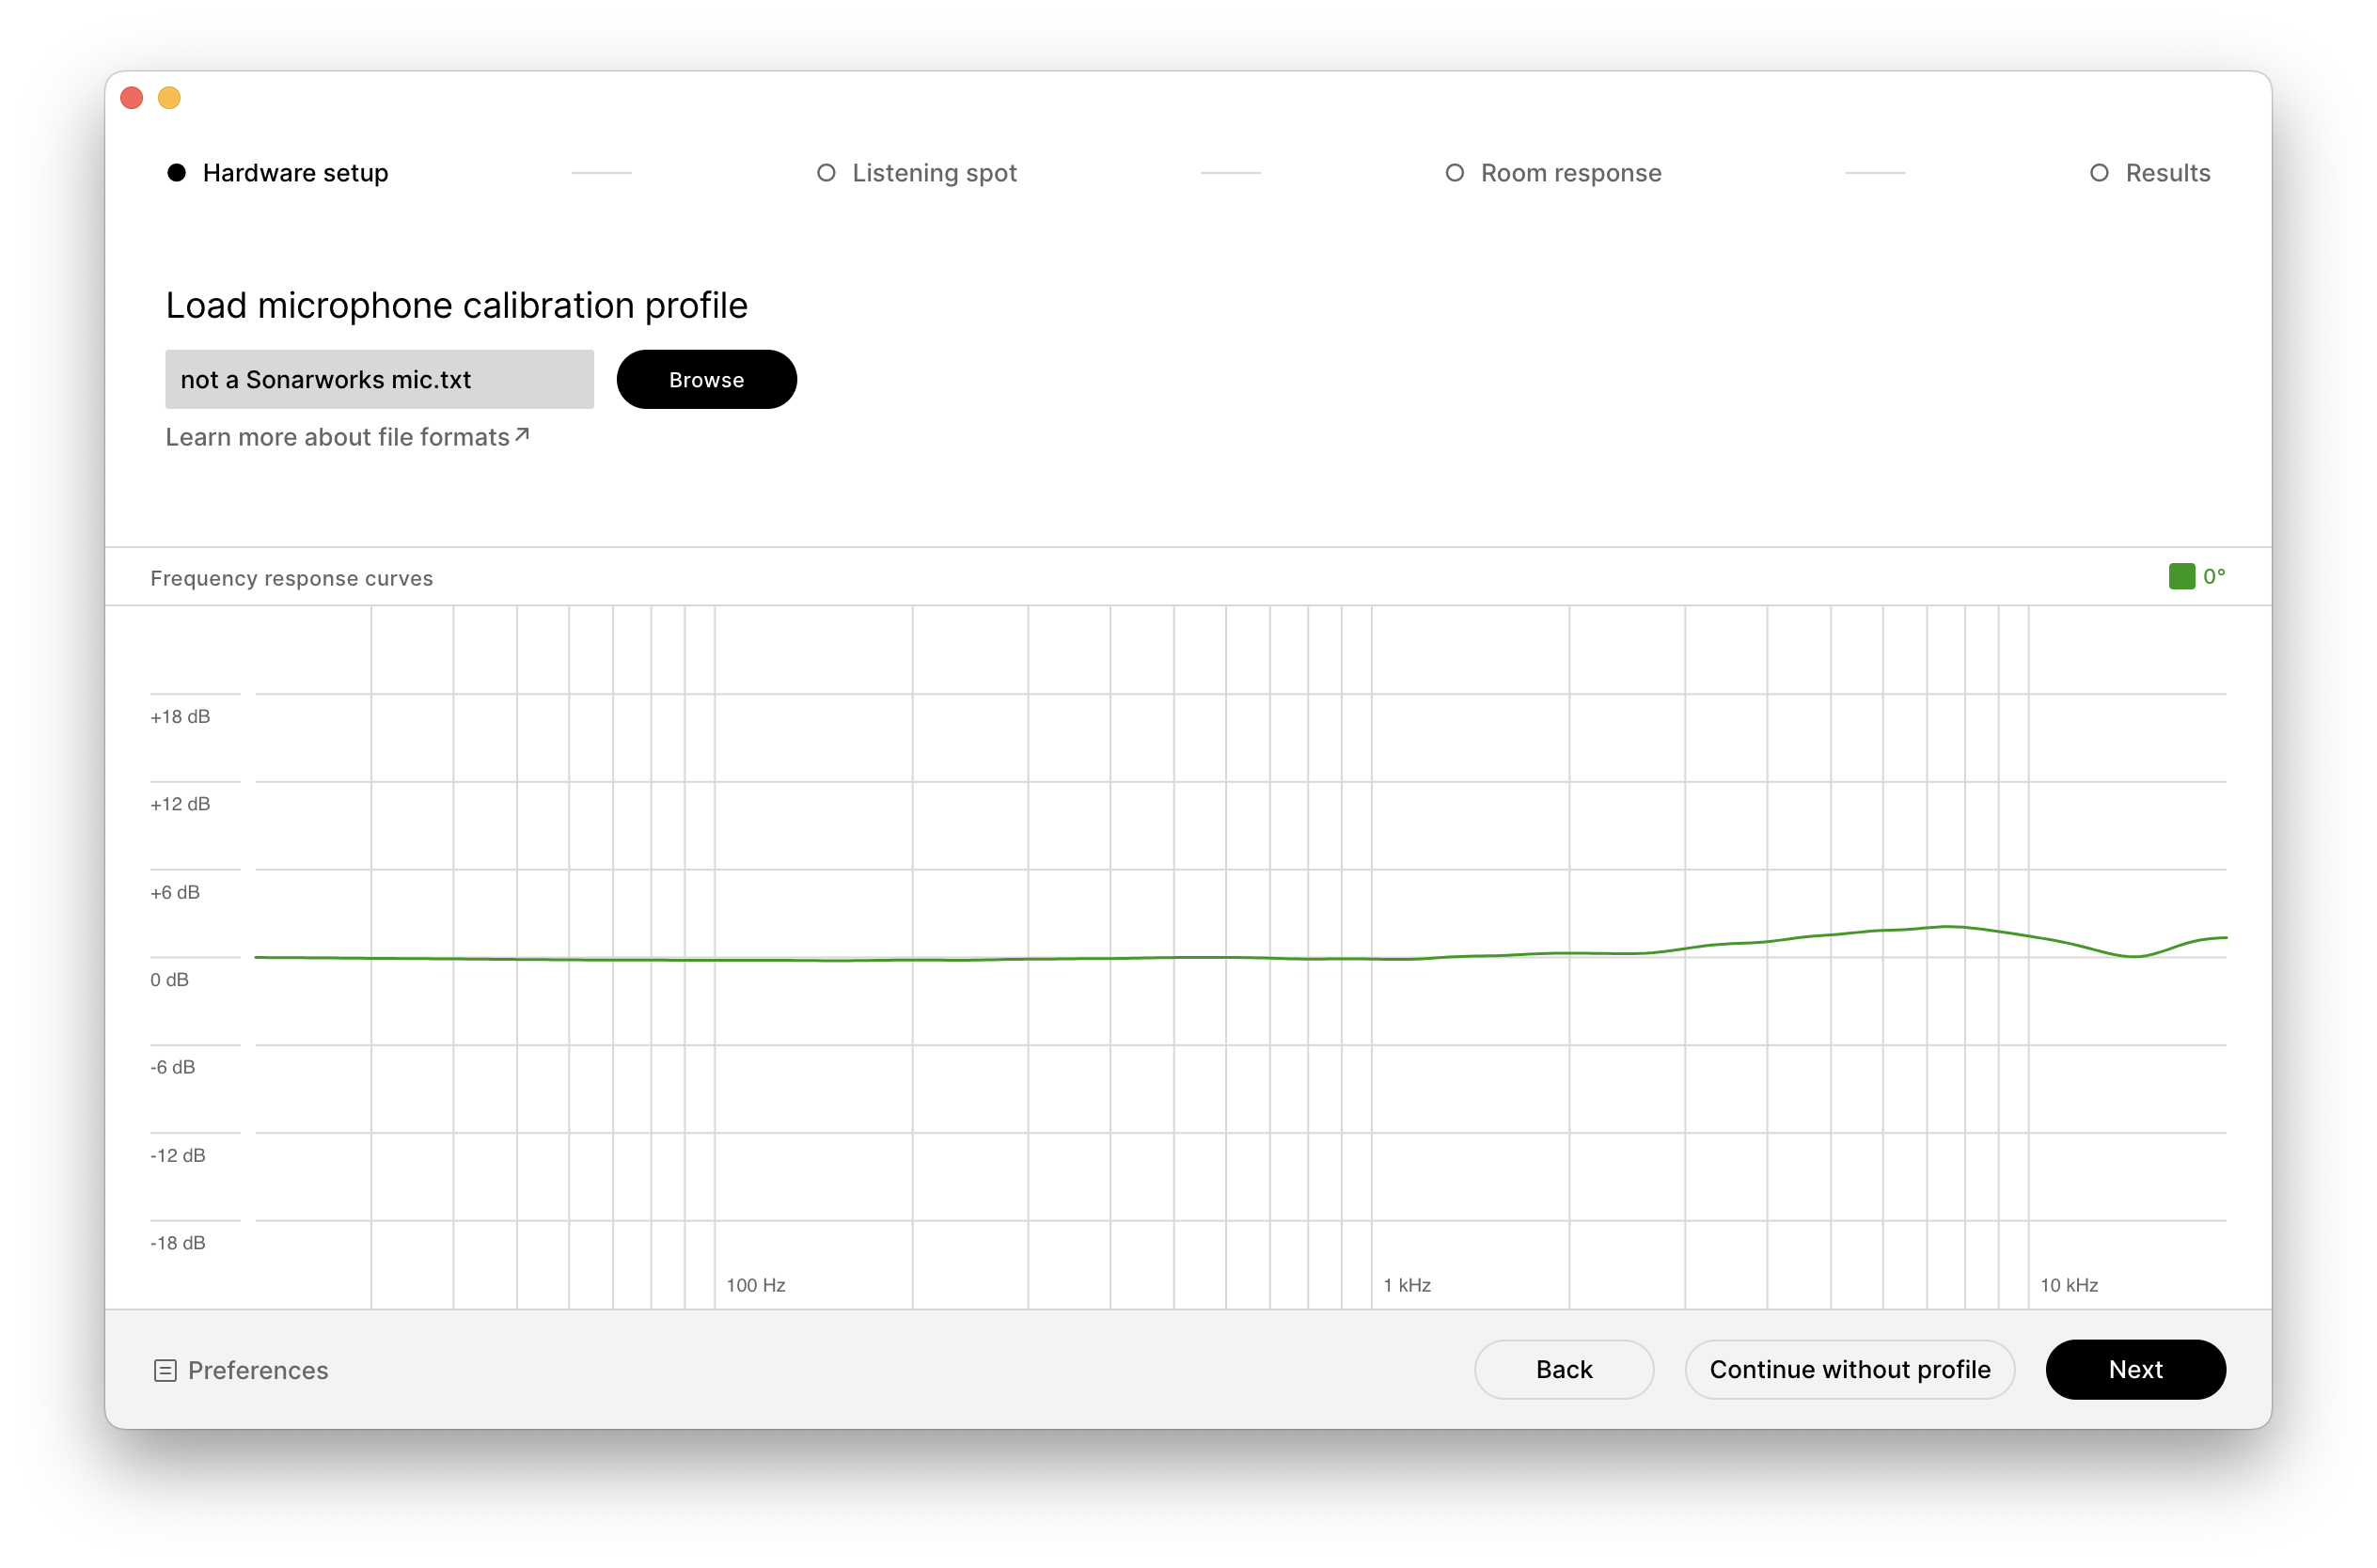This screenshot has width=2377, height=1568.
Task: Click the red close window button
Action: (132, 98)
